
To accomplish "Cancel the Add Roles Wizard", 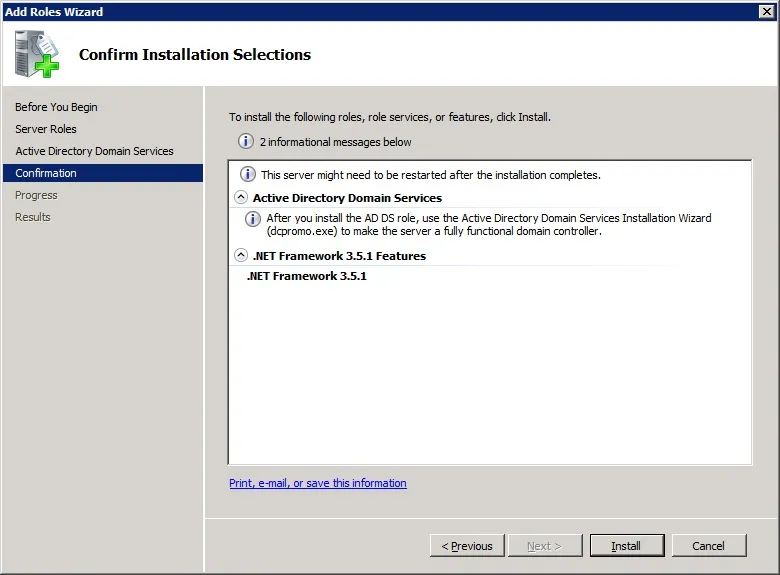I will (x=709, y=546).
